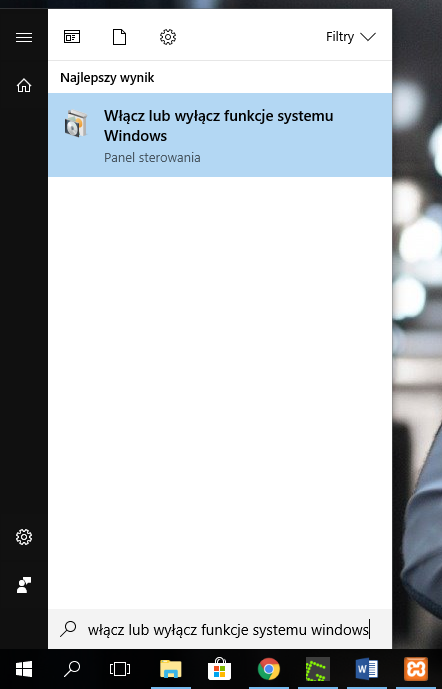The image size is (442, 689).
Task: Click the taskbar search magnifier
Action: (72, 669)
